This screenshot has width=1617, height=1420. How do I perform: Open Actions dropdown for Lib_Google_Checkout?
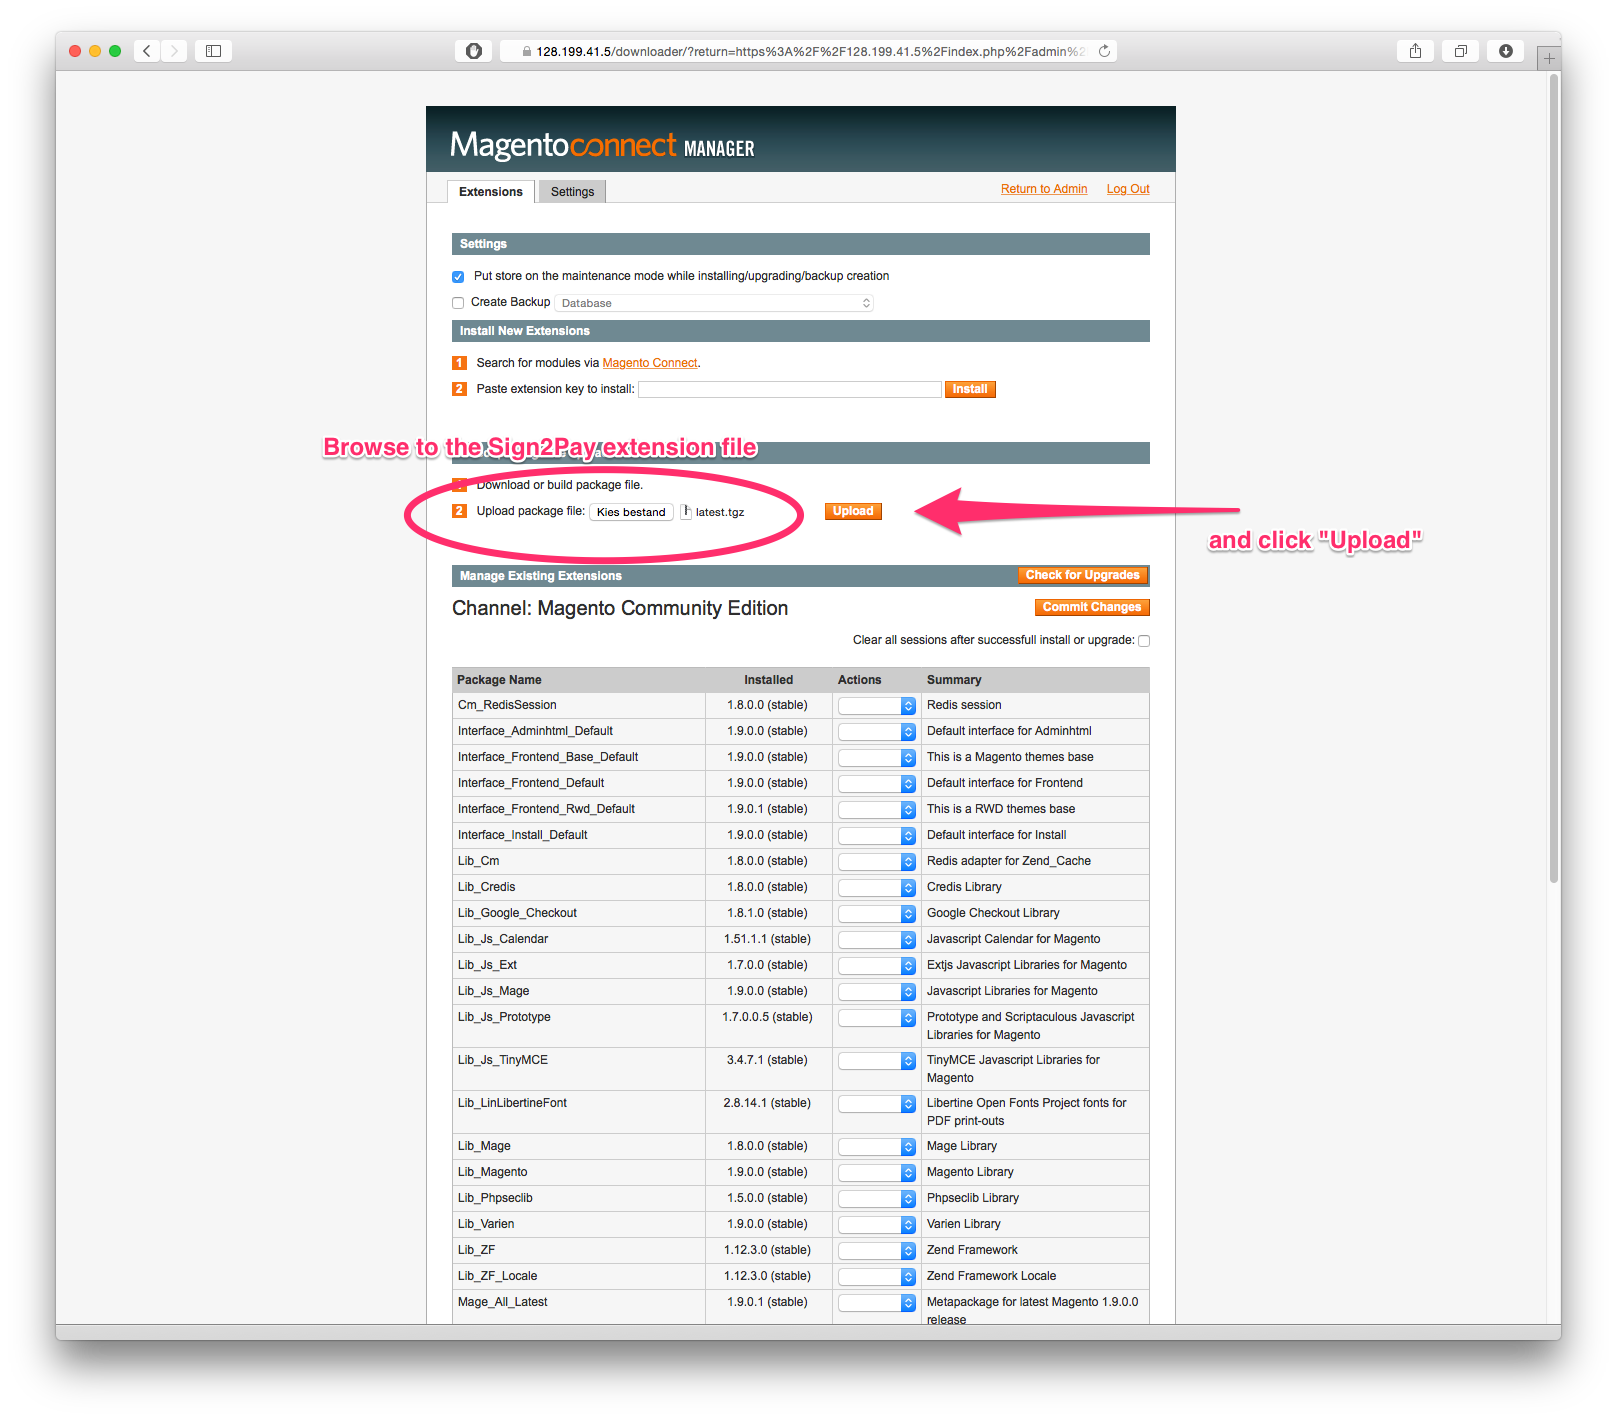tap(877, 914)
